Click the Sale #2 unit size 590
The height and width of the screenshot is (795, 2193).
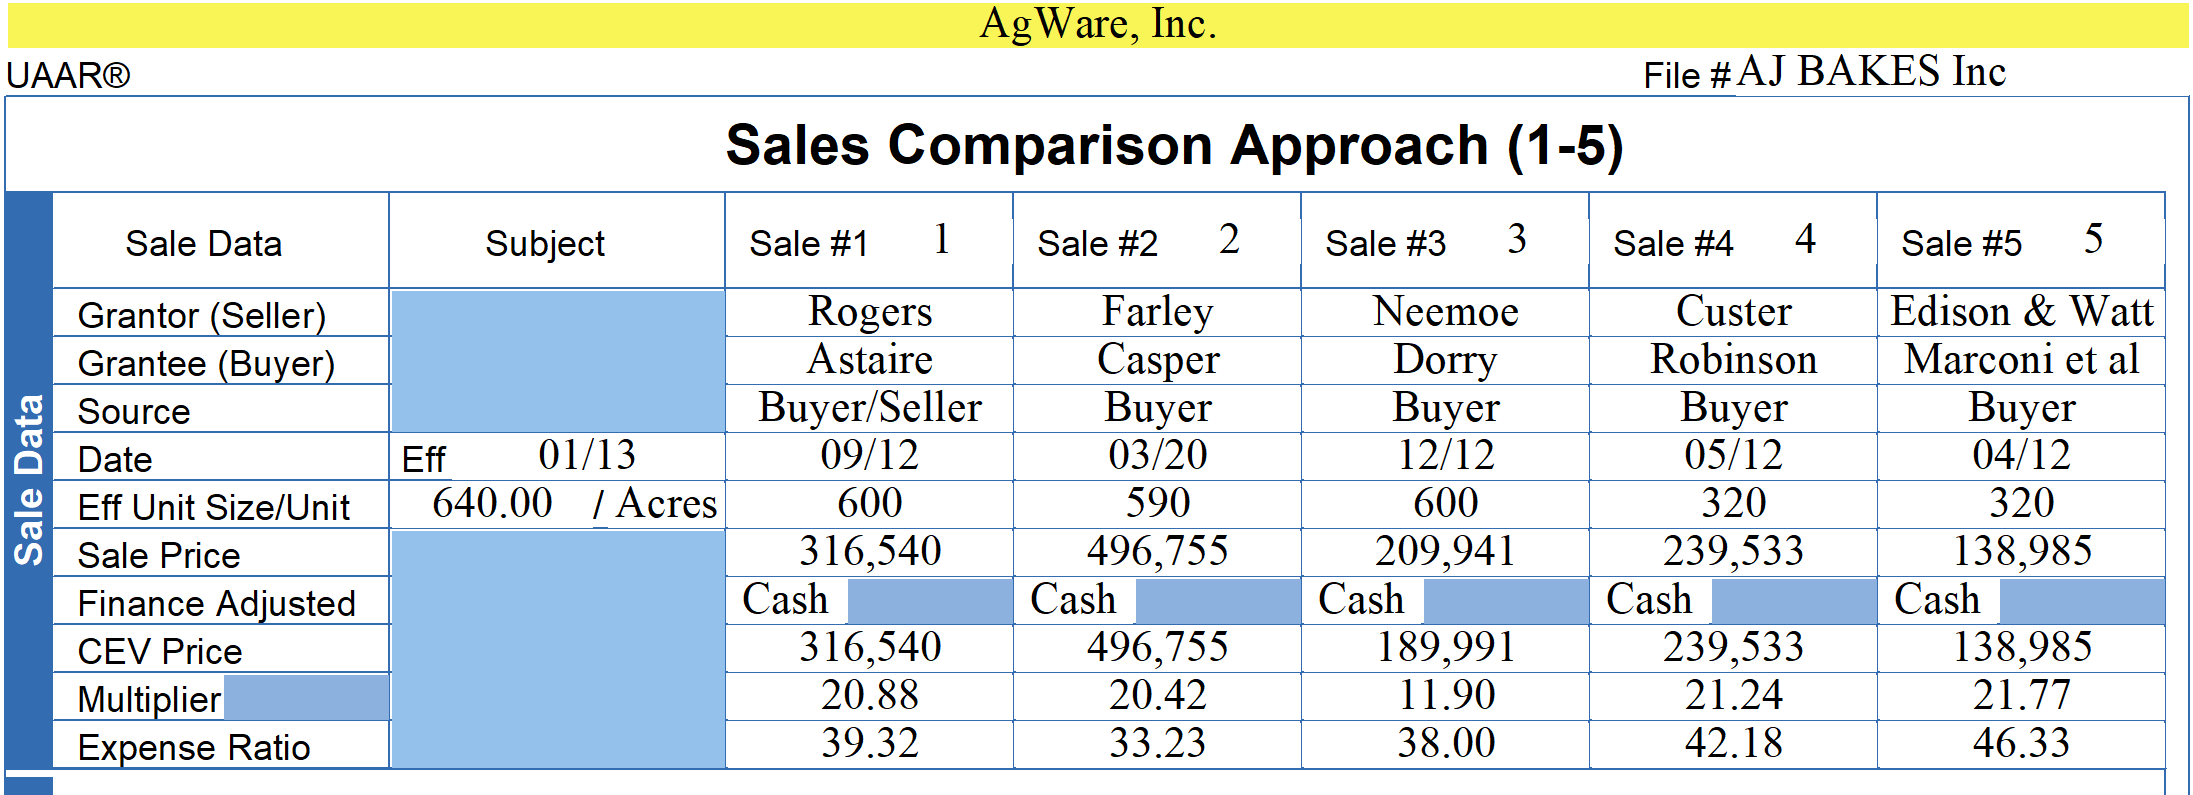coord(1157,504)
